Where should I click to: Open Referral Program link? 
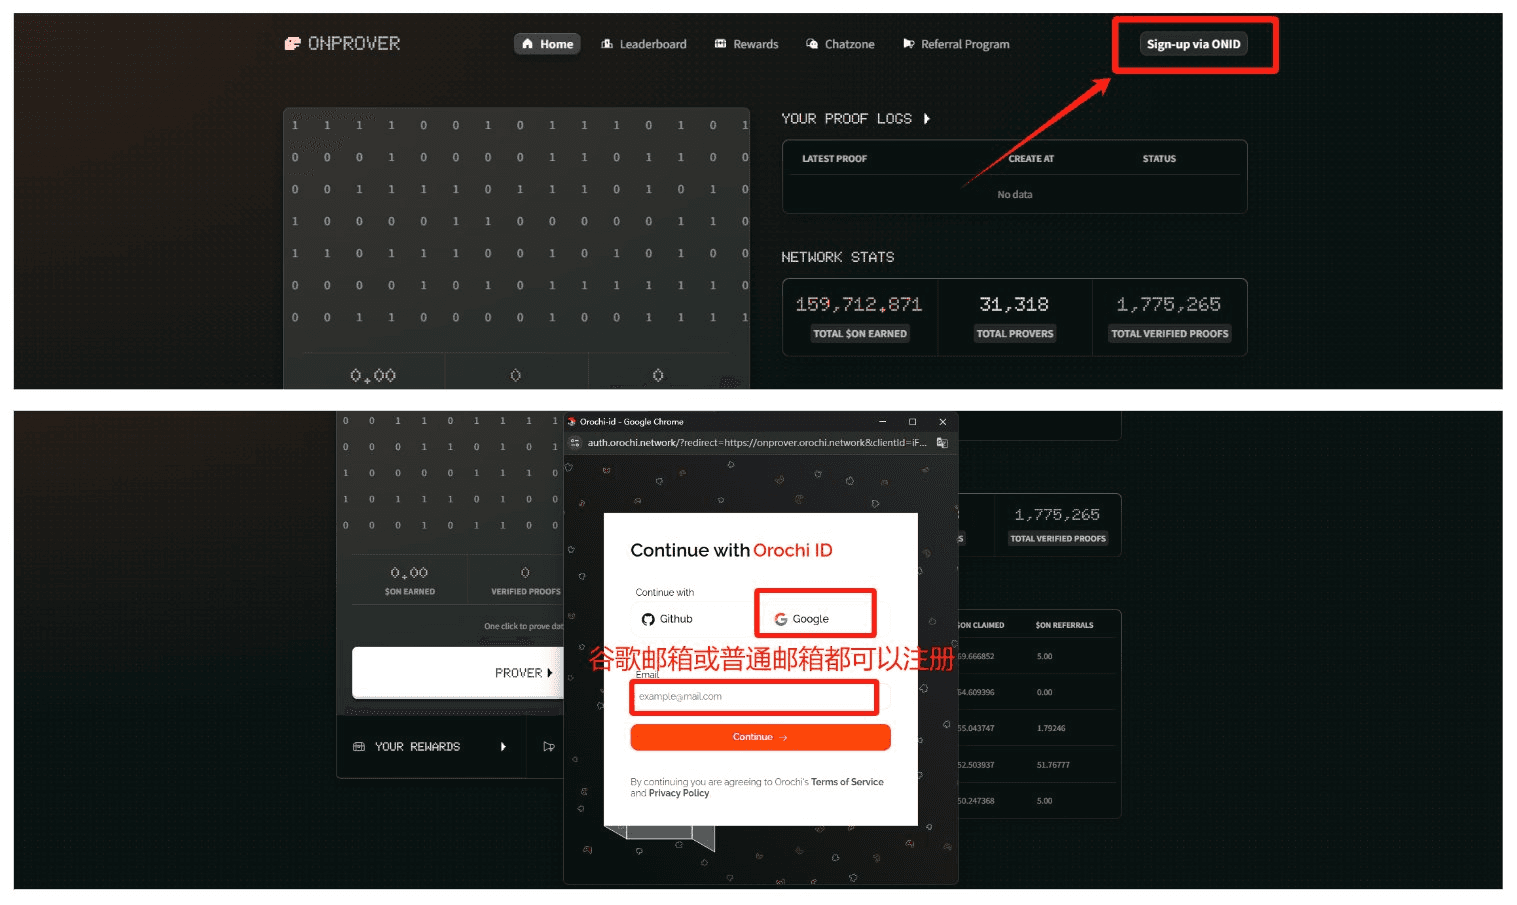956,44
